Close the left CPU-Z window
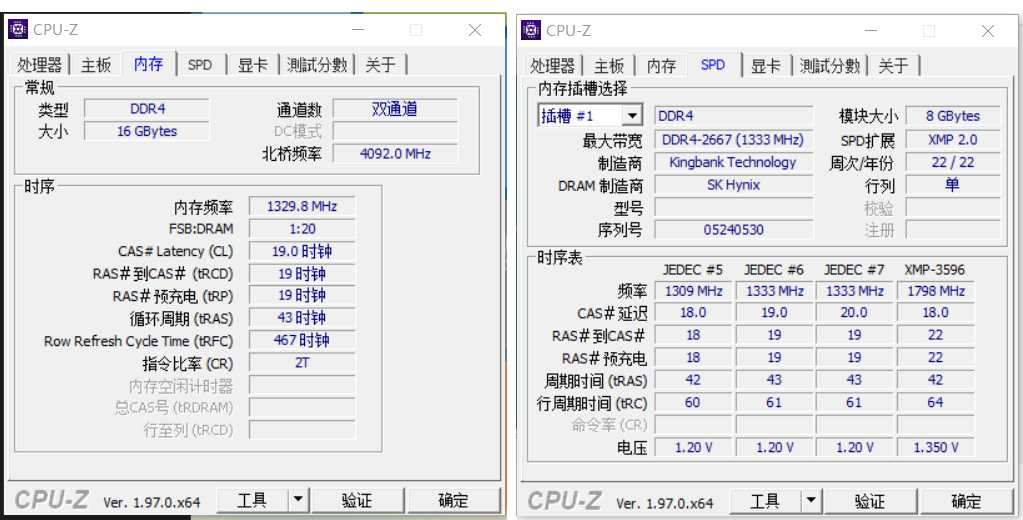 475,30
